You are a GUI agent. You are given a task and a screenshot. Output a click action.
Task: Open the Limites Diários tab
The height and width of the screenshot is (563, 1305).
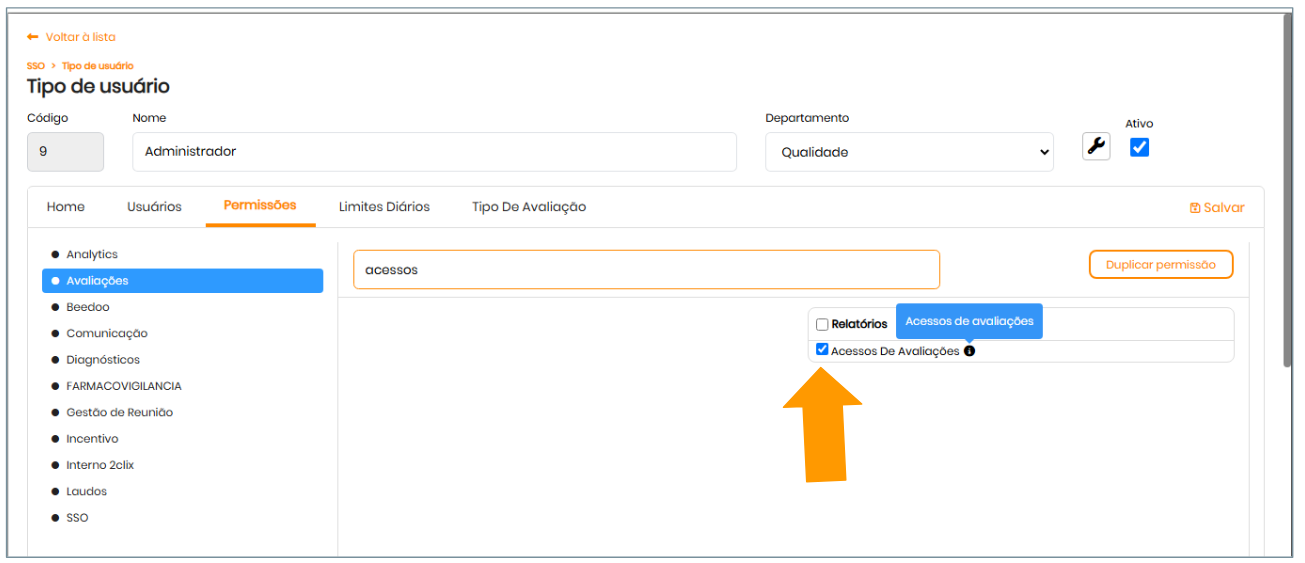coord(384,207)
